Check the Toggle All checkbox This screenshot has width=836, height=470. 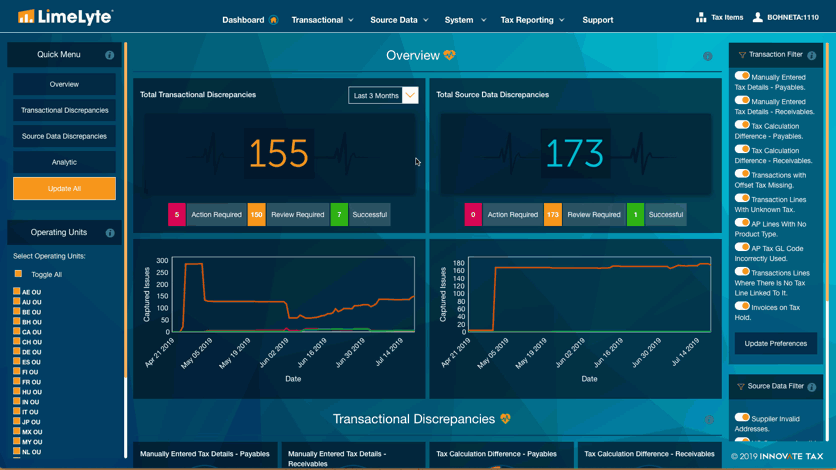point(18,273)
